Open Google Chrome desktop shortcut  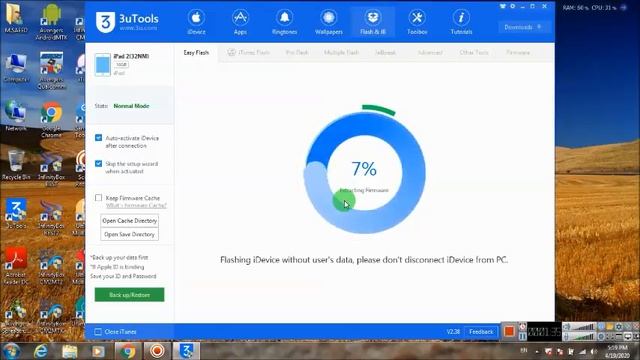51,120
